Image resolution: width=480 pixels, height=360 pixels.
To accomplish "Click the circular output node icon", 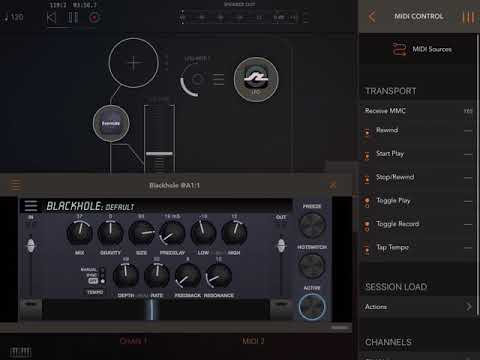I will coord(256,79).
